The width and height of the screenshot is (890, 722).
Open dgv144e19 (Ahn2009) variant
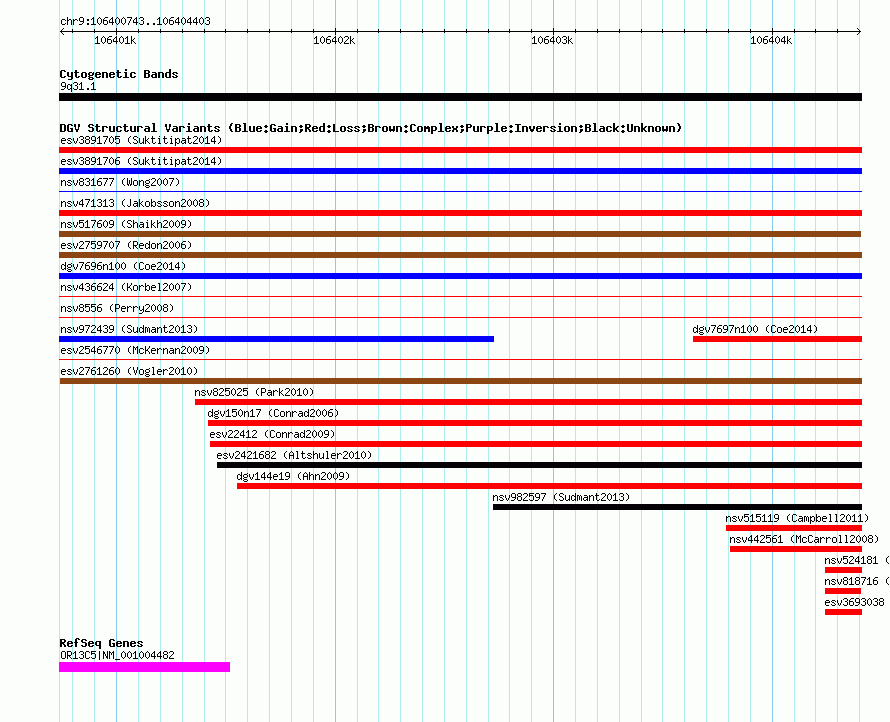point(293,476)
